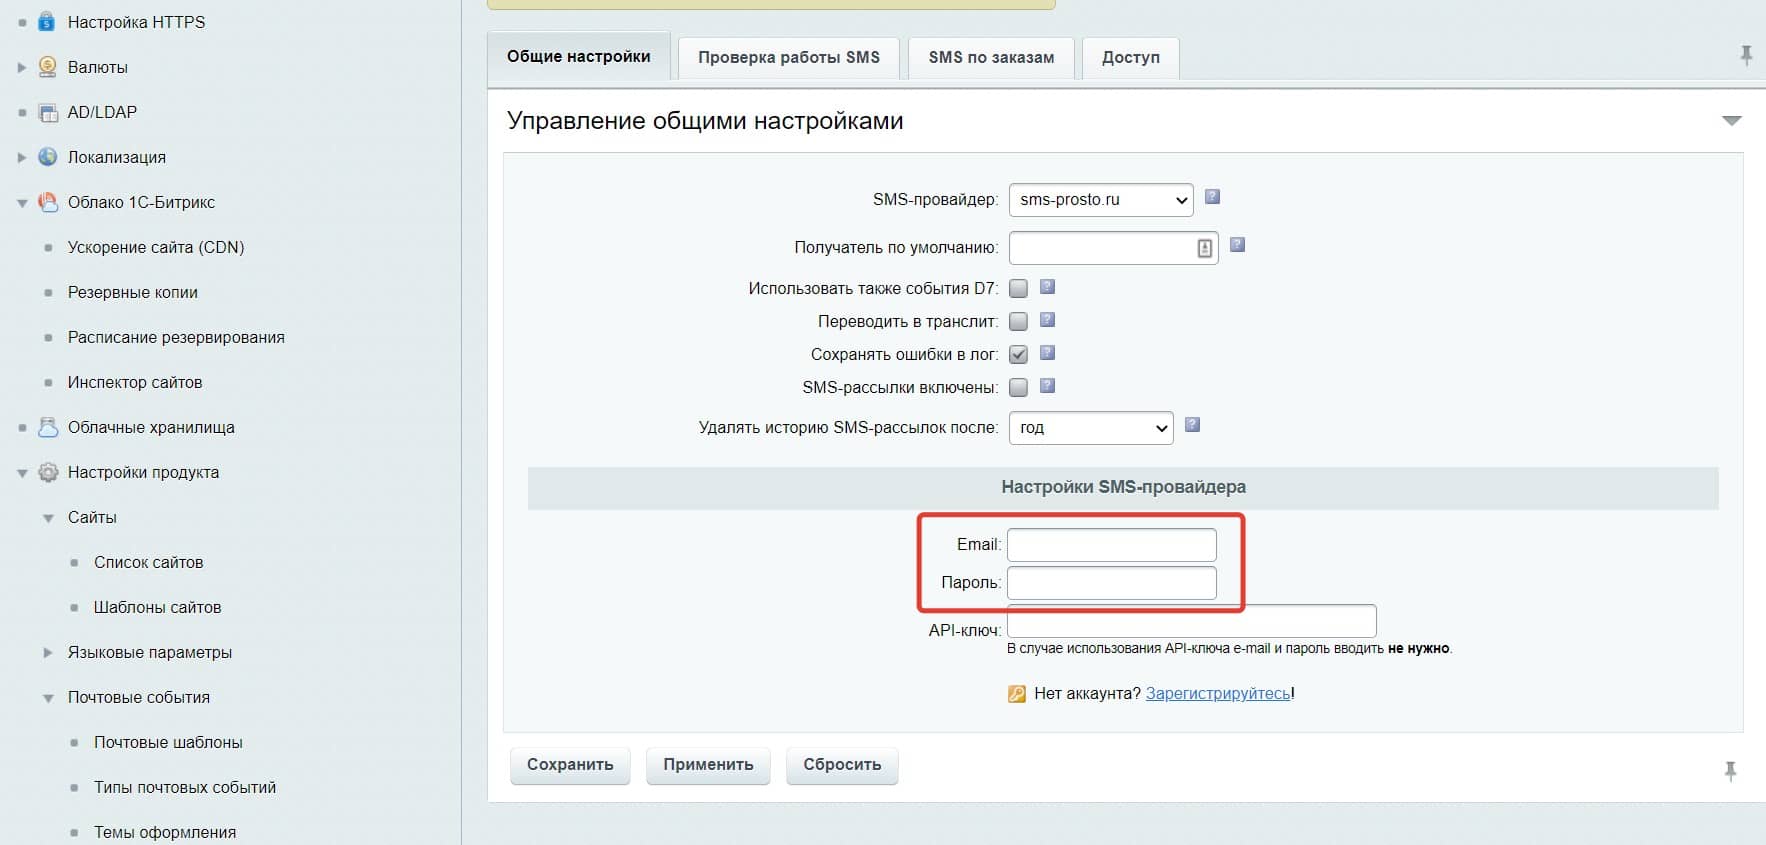
Task: Open Удалять историю SMS-рассылок dropdown
Action: 1091,428
